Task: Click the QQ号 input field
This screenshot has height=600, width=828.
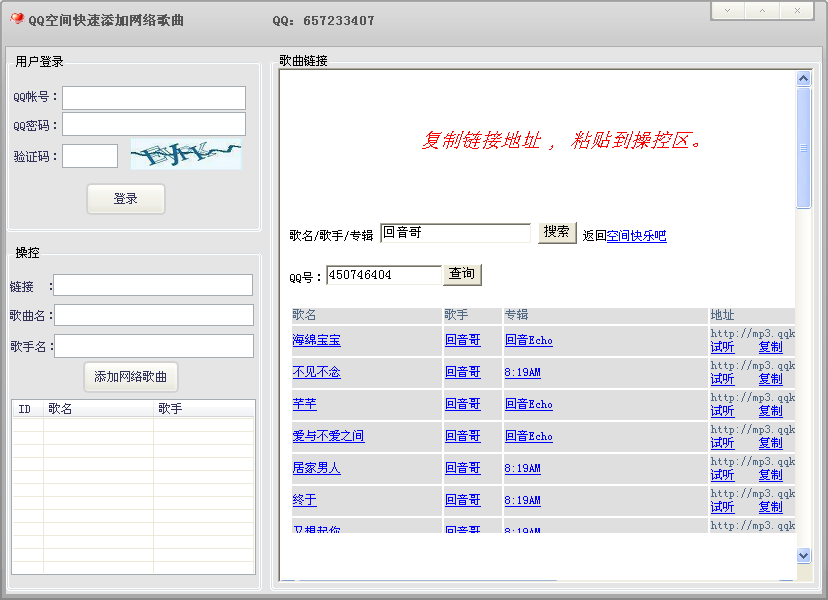Action: click(x=384, y=275)
